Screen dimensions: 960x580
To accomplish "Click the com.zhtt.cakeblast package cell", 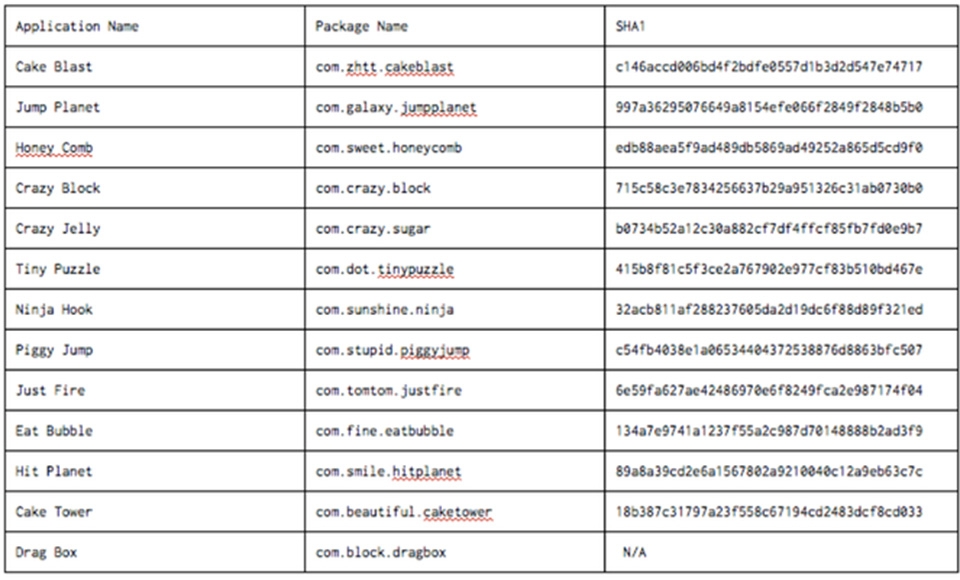I will pos(454,66).
